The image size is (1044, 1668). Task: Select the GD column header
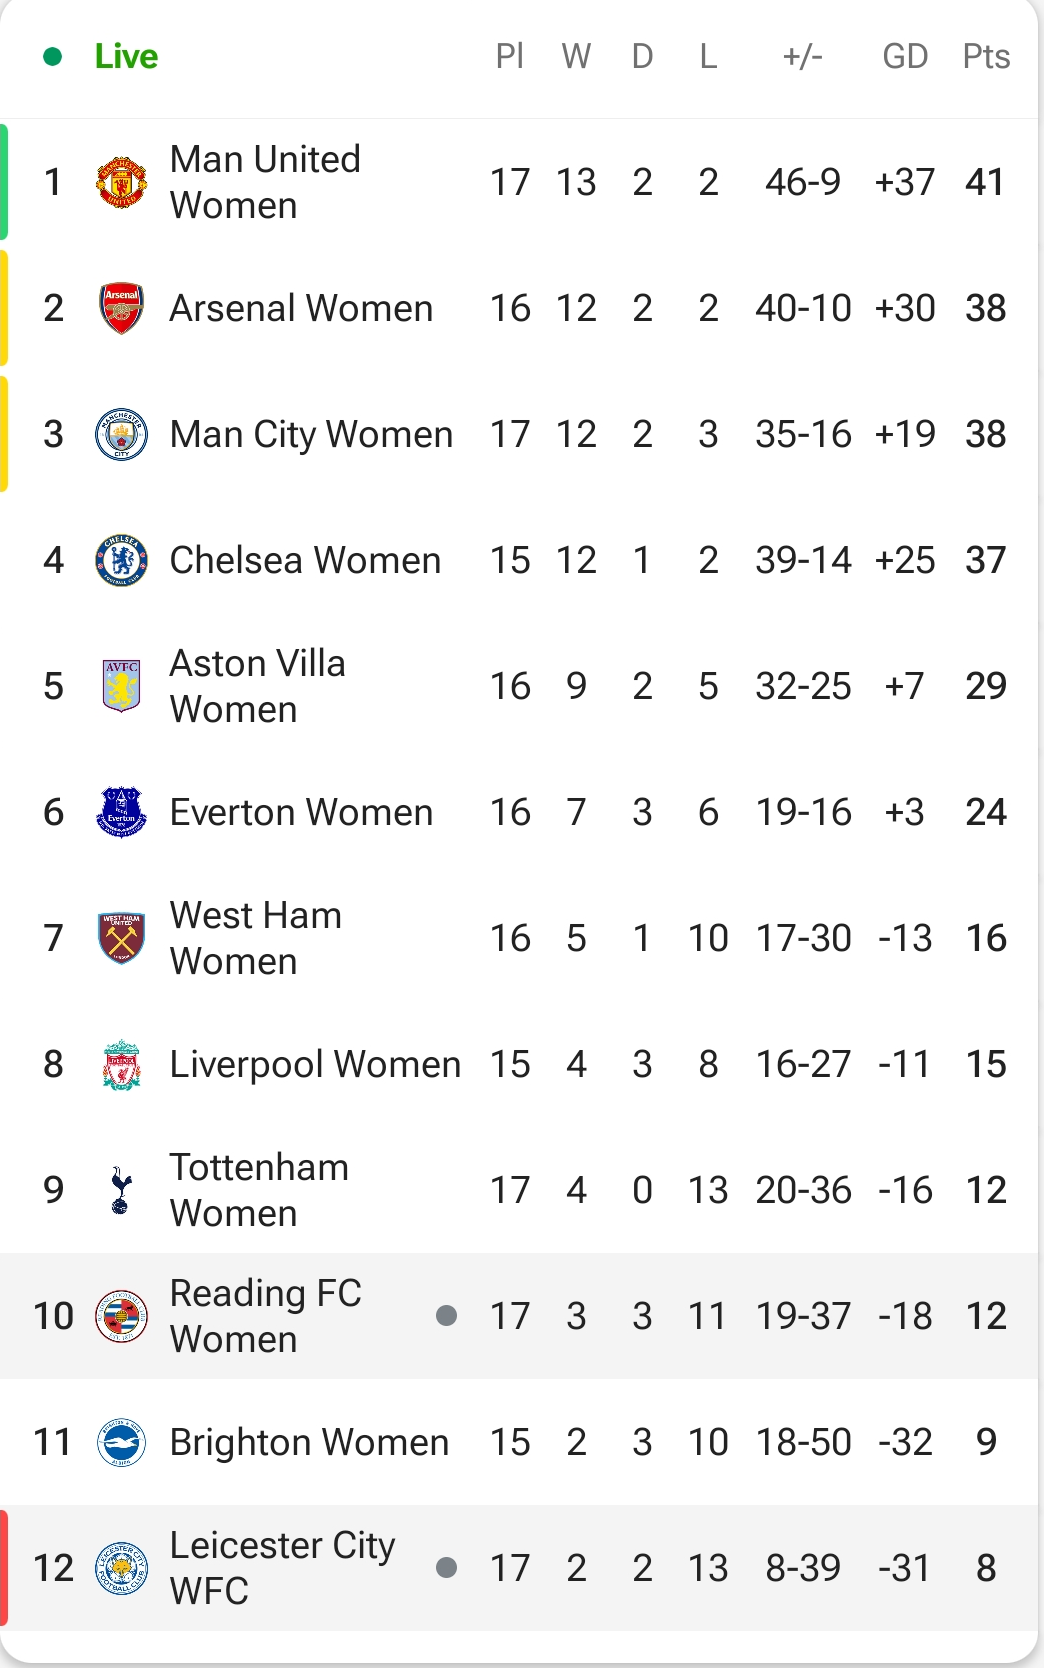click(x=905, y=56)
